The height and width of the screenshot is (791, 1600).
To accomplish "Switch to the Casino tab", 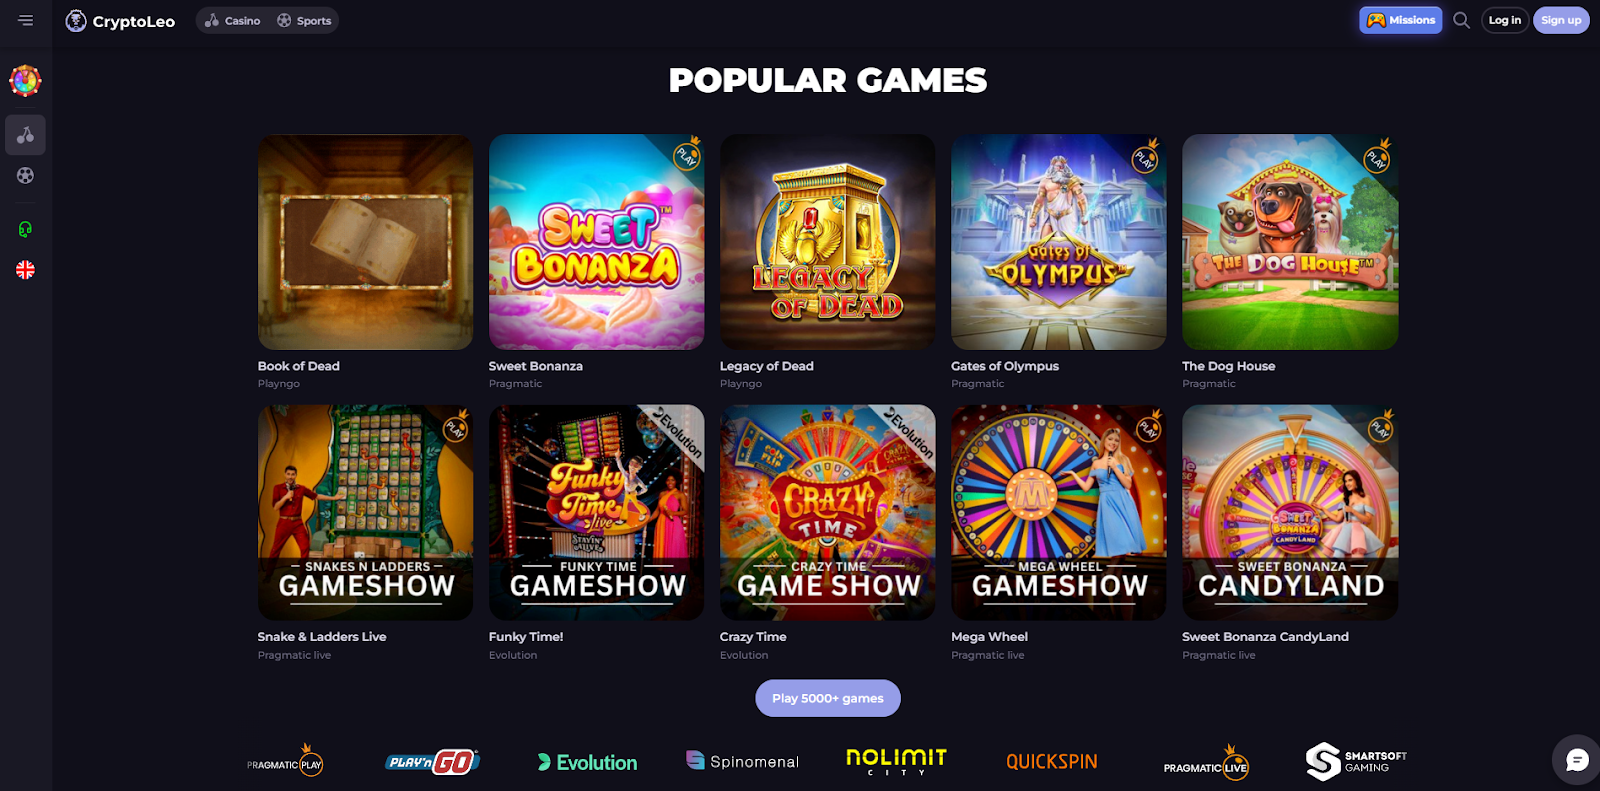I will tap(233, 21).
